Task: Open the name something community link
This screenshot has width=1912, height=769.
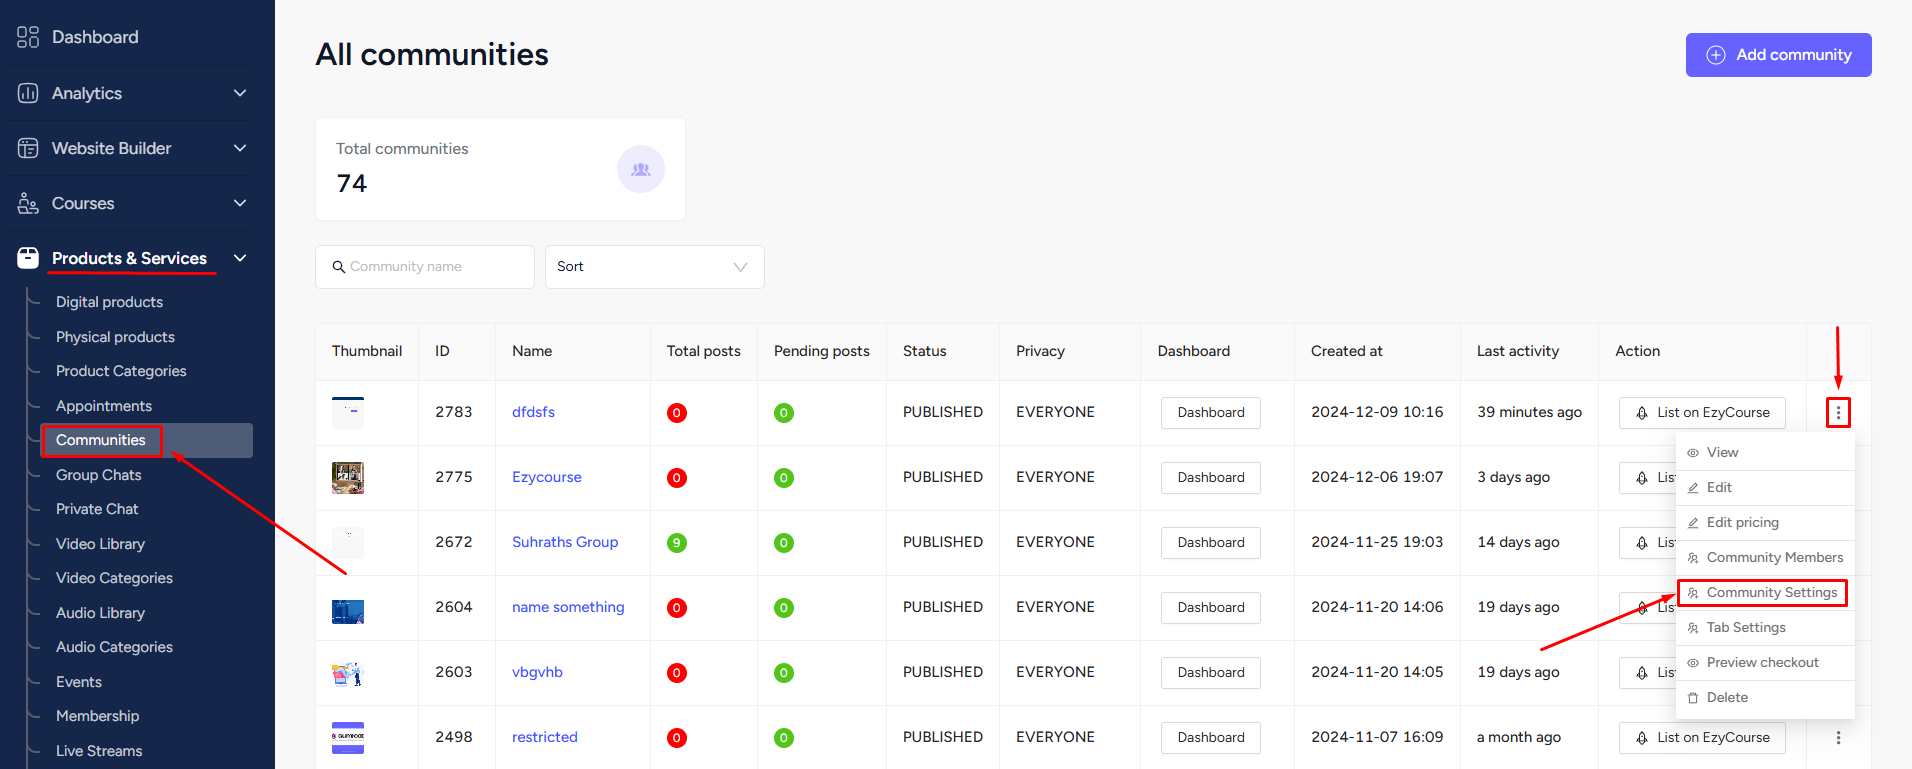Action: (568, 607)
